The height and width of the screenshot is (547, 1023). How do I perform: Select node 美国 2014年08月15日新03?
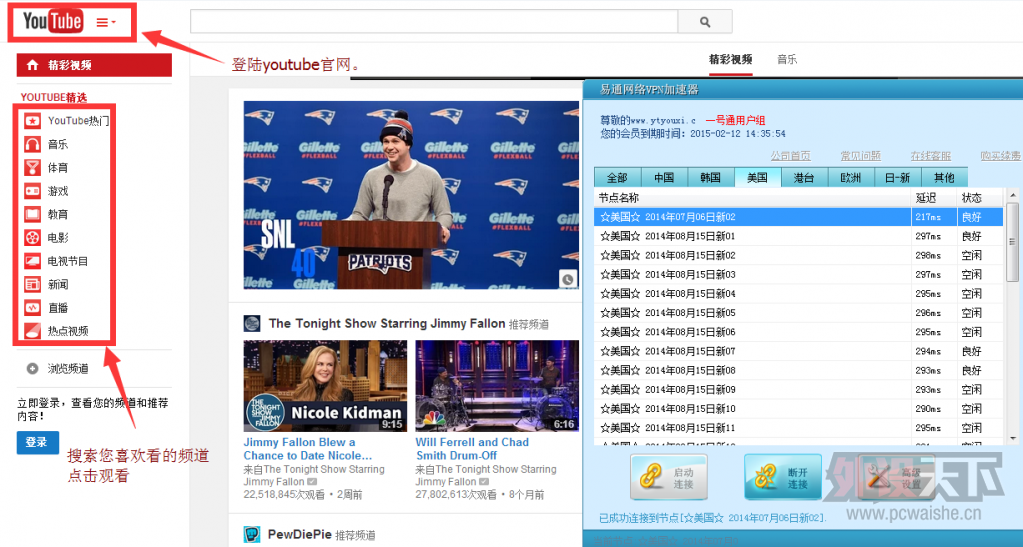(799, 275)
